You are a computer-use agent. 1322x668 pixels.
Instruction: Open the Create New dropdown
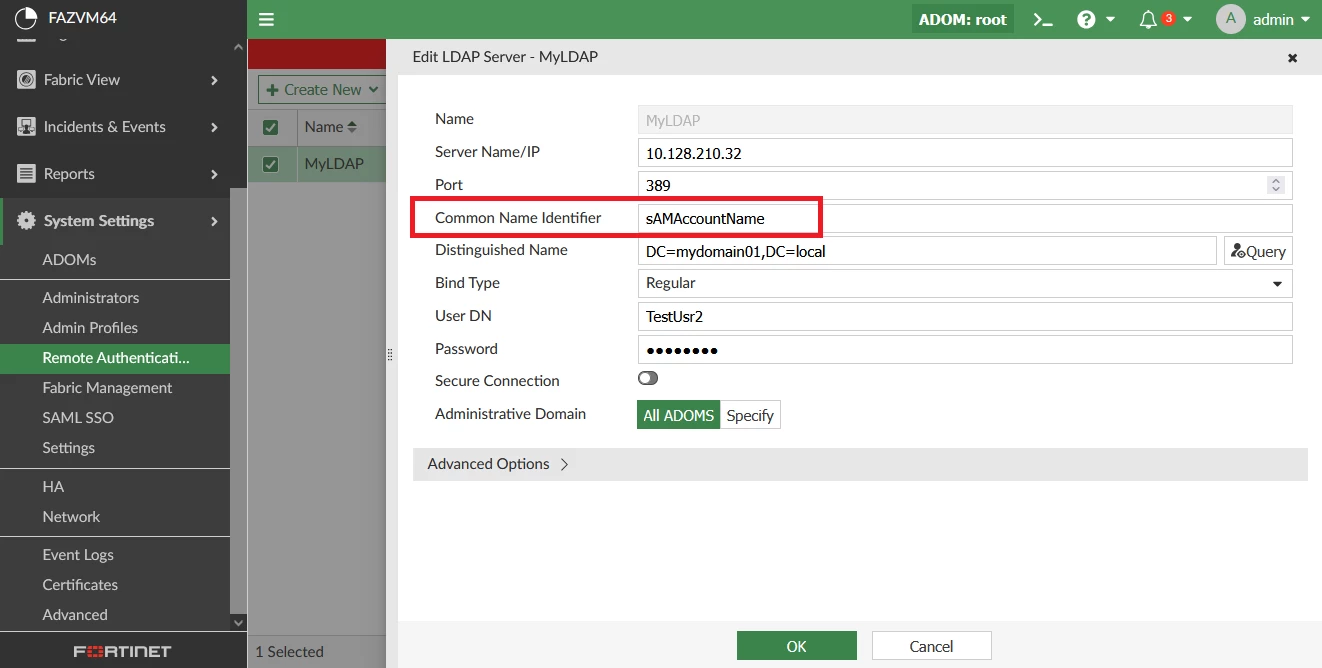click(x=322, y=90)
